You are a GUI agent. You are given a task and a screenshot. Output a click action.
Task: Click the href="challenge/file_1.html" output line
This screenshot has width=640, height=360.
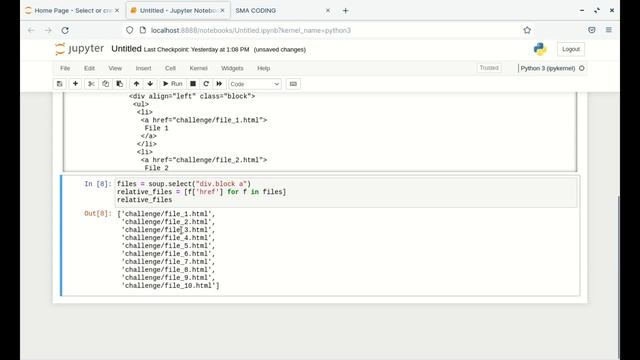pyautogui.click(x=204, y=120)
